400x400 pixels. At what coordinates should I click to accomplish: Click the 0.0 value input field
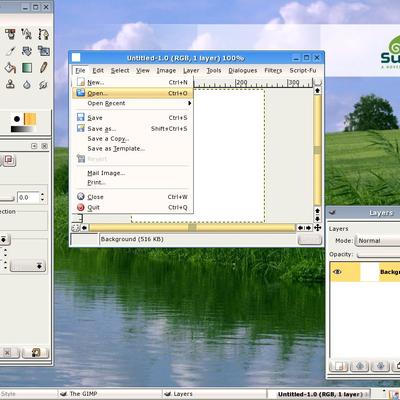(x=28, y=198)
